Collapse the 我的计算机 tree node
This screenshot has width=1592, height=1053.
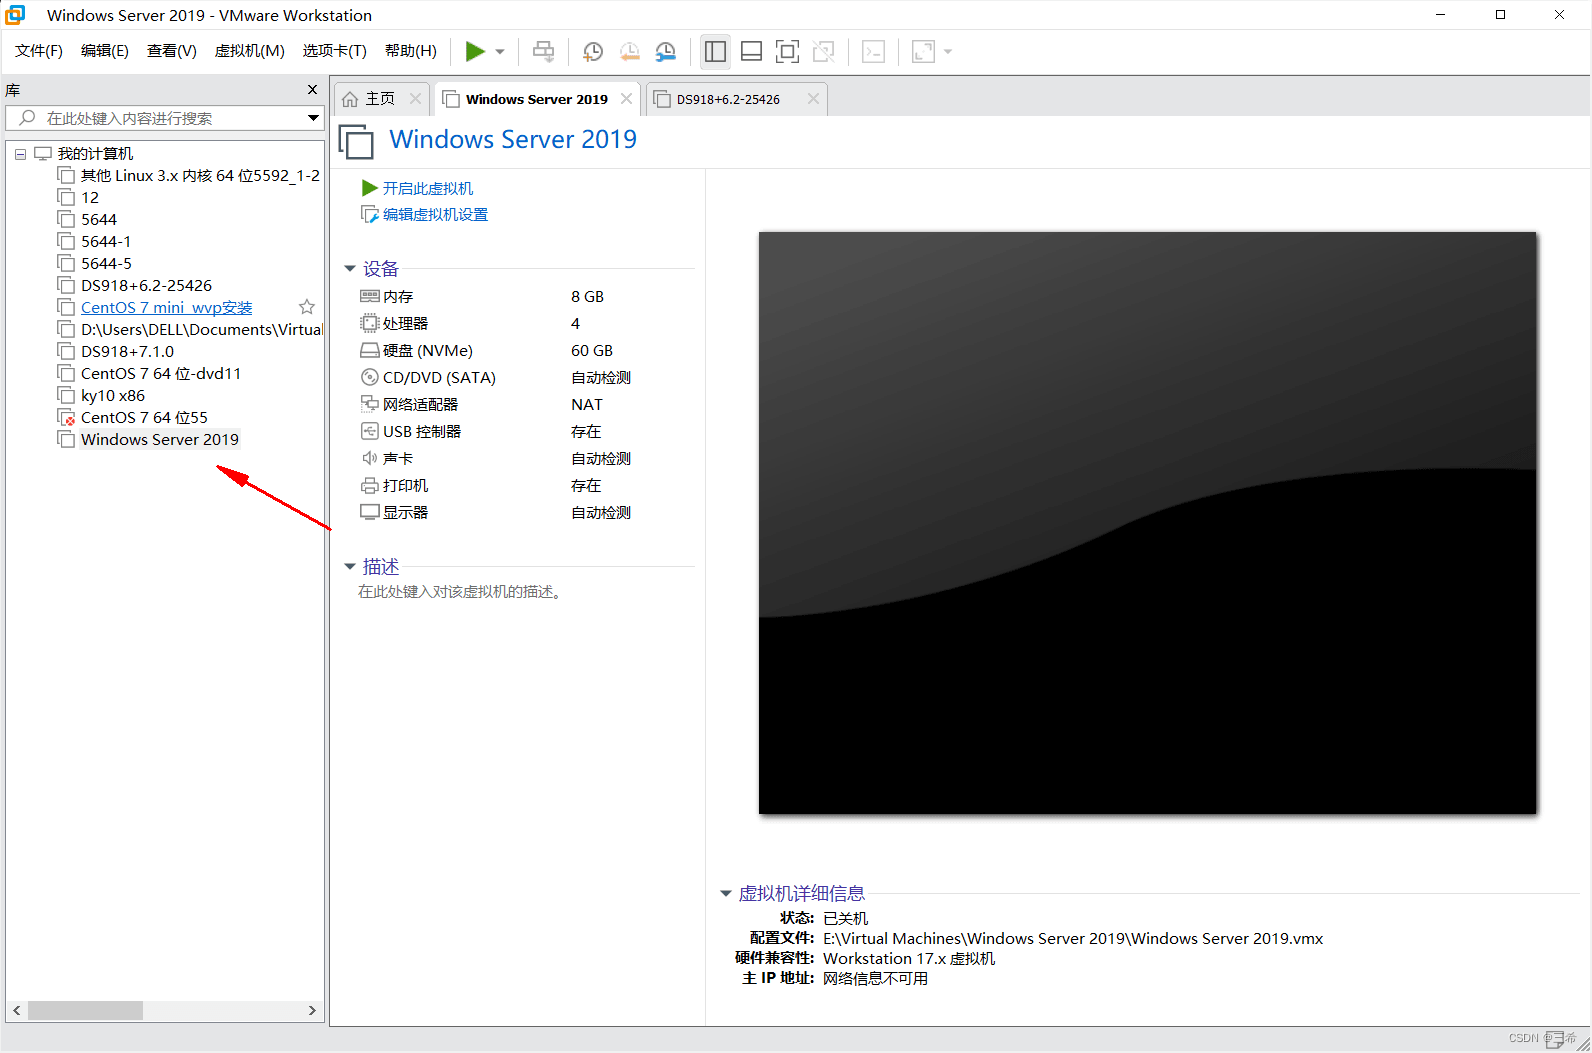(x=20, y=154)
